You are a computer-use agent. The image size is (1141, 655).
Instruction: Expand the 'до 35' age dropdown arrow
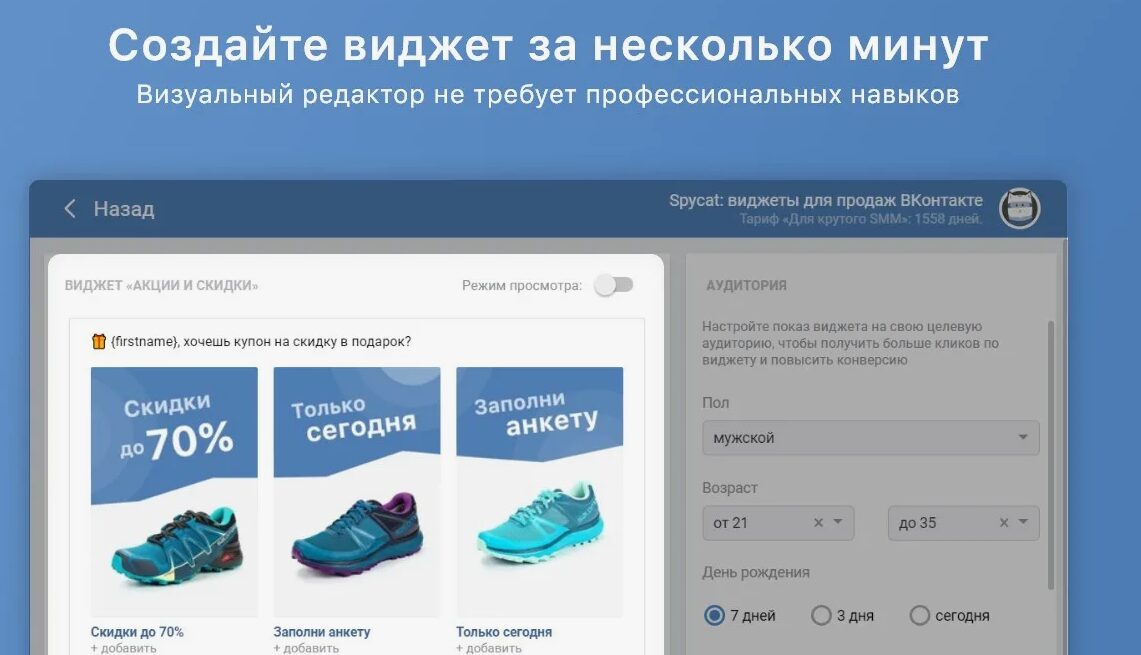tap(1023, 522)
